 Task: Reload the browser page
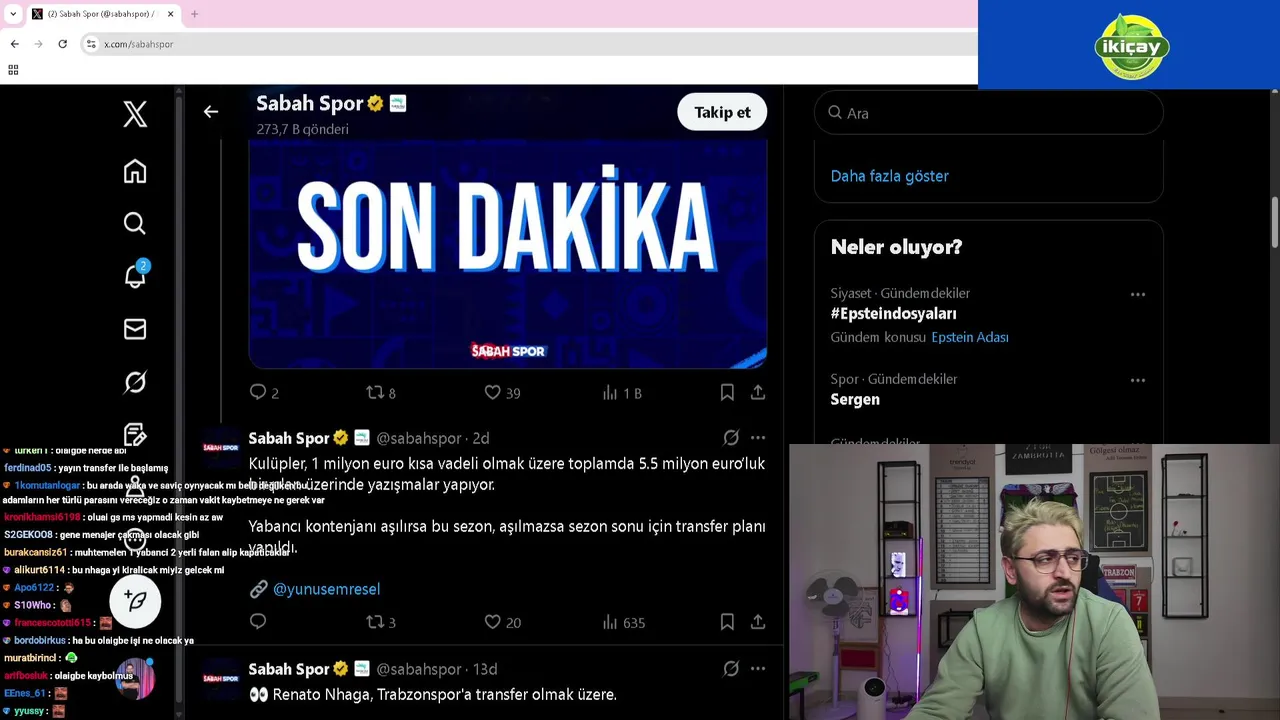point(62,44)
